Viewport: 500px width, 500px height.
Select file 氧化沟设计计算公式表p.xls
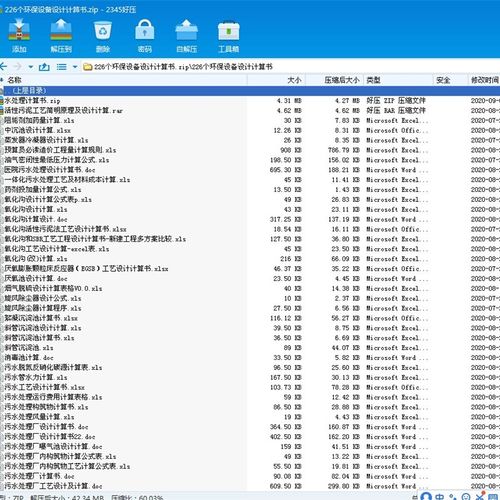coord(48,199)
